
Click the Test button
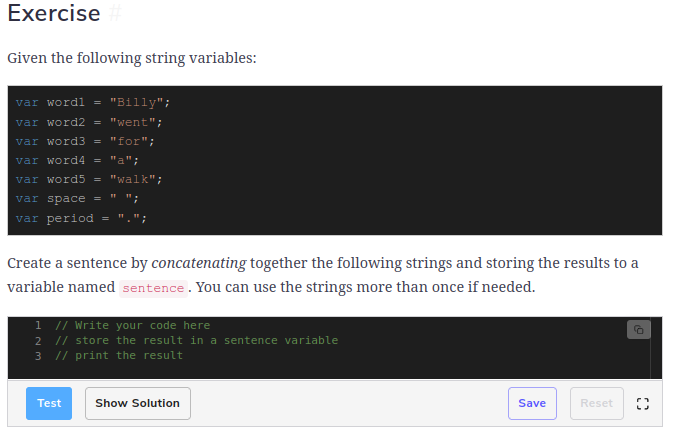pos(49,403)
